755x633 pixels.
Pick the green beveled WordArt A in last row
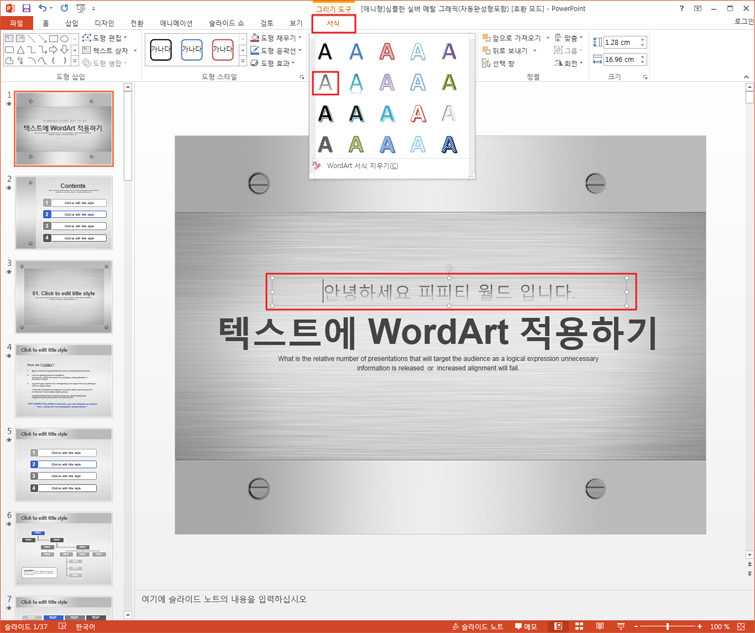(356, 144)
